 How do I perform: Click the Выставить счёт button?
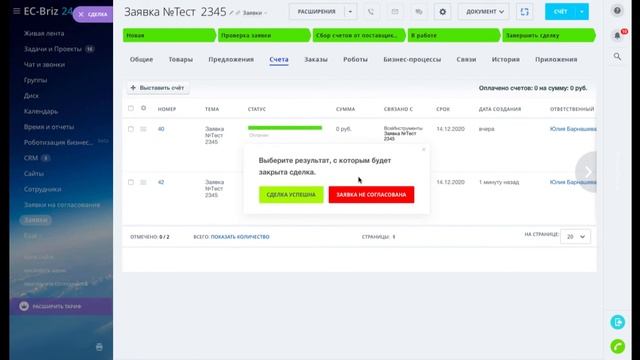[x=158, y=88]
